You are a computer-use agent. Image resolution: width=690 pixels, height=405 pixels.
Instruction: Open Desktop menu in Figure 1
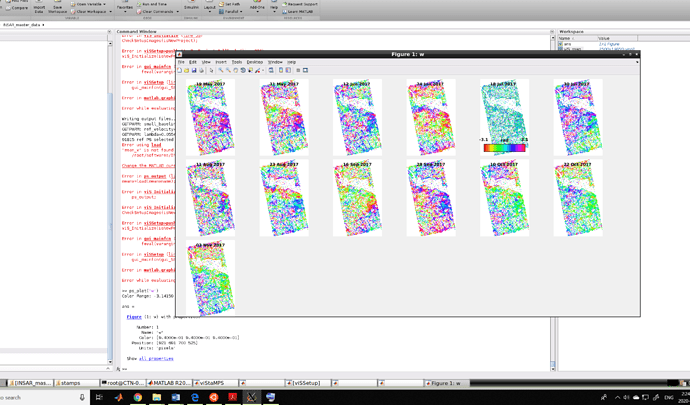pos(255,62)
